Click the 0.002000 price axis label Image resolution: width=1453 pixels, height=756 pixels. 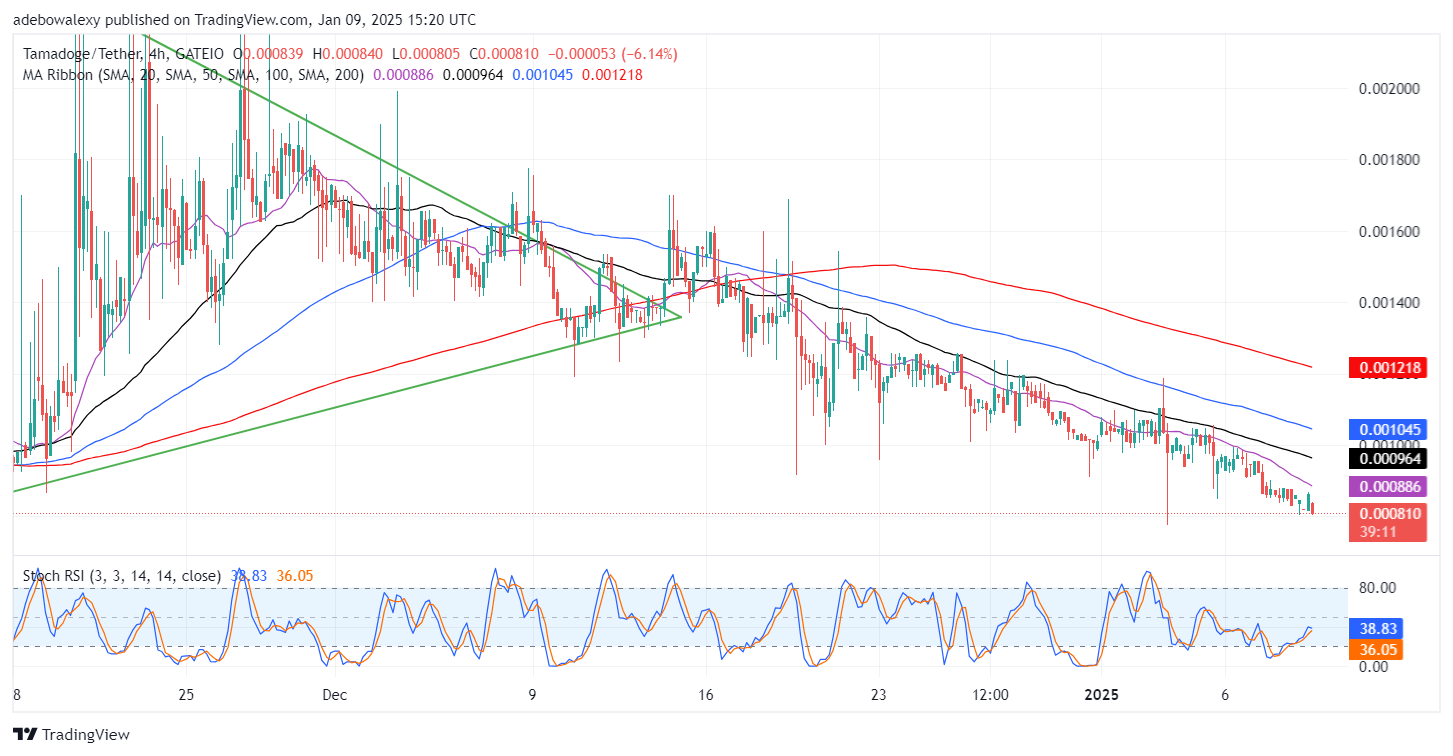coord(1388,89)
